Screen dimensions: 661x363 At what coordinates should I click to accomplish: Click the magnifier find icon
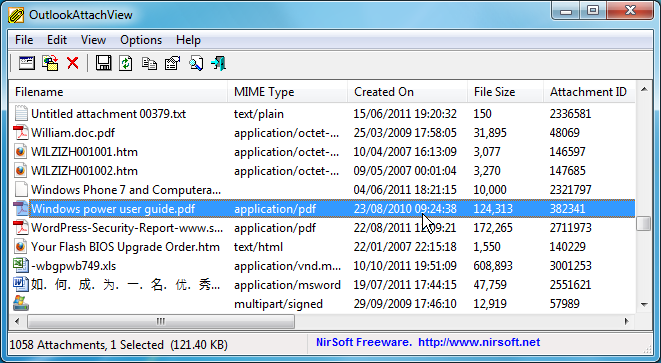(196, 63)
